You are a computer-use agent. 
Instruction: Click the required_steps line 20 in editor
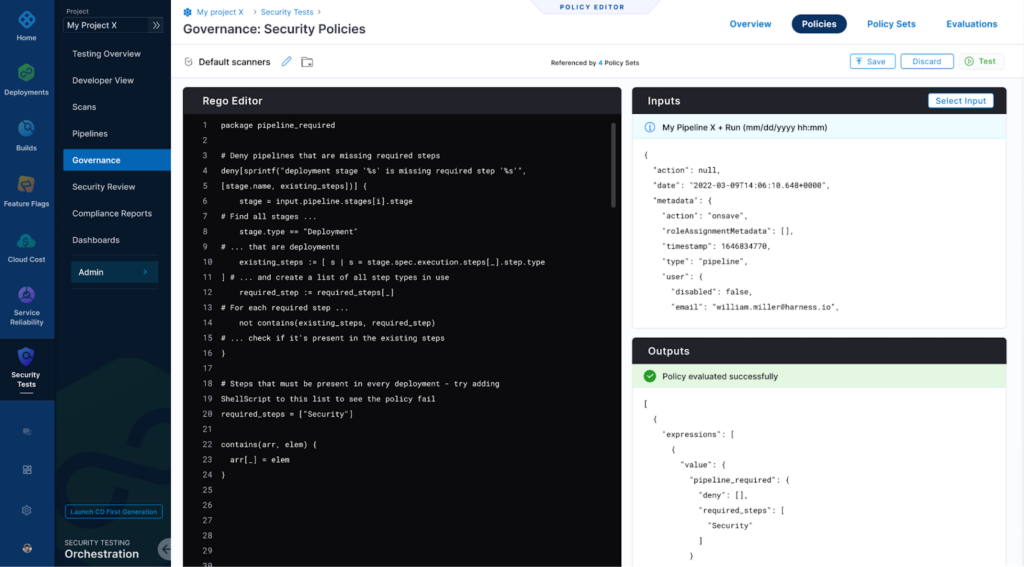click(287, 414)
